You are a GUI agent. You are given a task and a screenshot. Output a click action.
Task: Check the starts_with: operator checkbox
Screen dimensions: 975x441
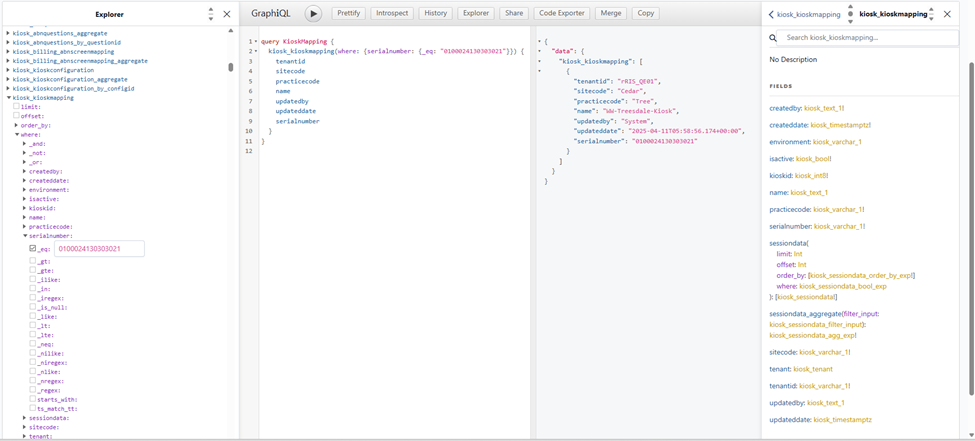[x=32, y=399]
